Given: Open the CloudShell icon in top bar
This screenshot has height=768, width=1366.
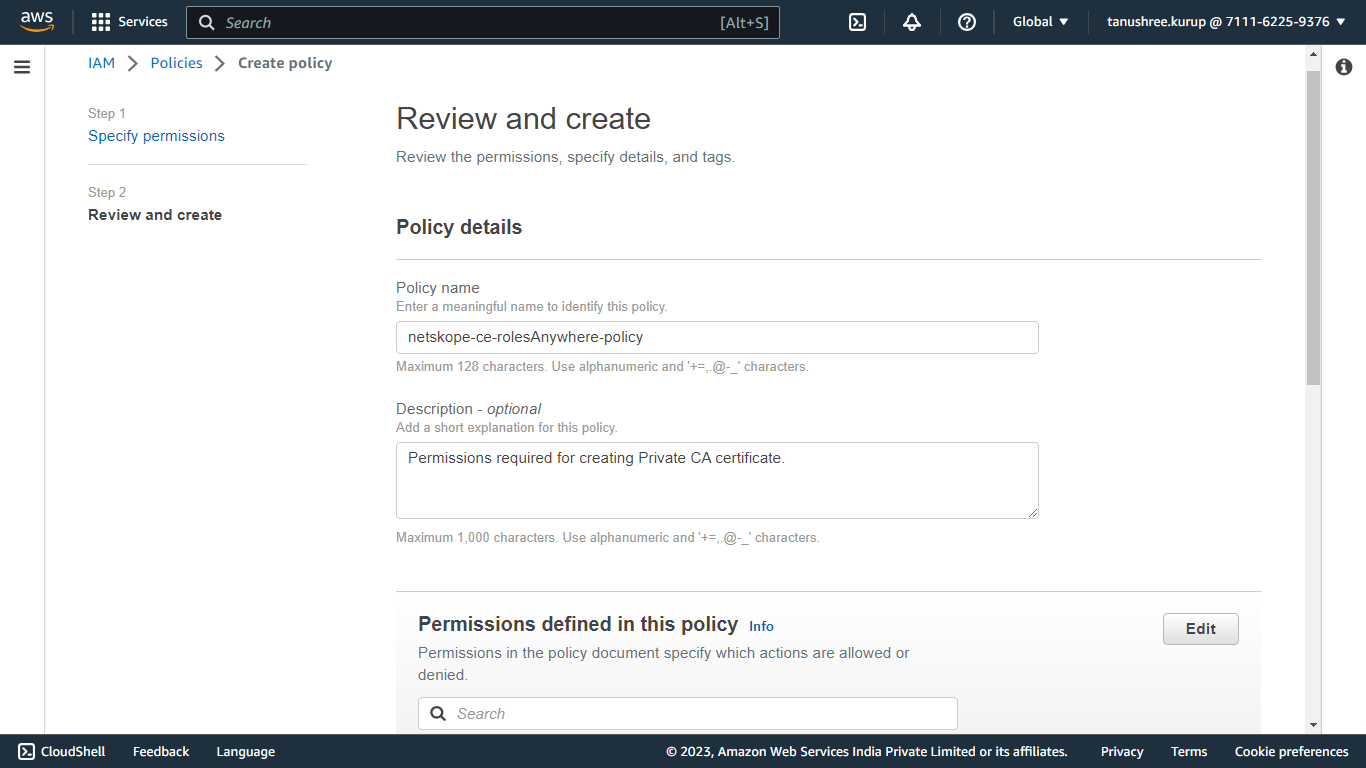Looking at the screenshot, I should coord(857,22).
